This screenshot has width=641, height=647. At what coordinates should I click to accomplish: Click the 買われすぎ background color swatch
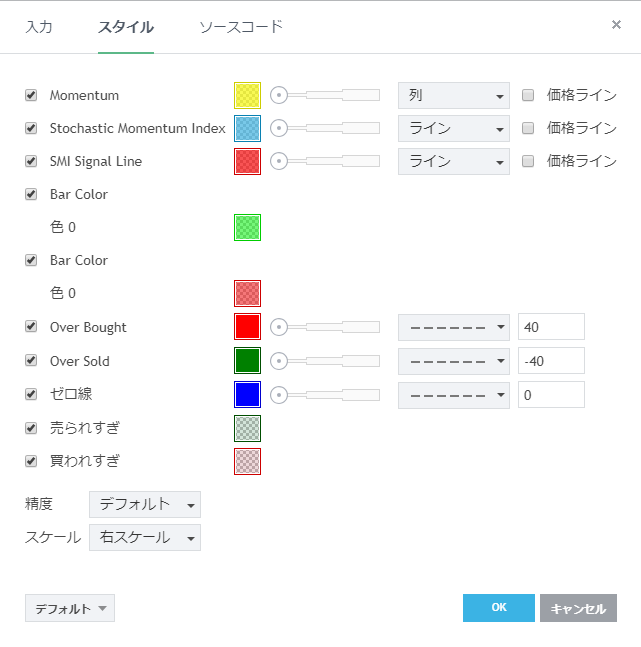pyautogui.click(x=247, y=461)
